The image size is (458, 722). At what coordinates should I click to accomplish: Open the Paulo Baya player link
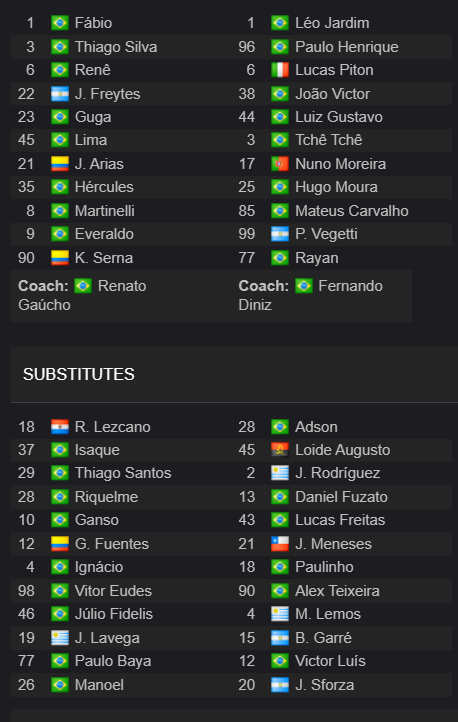pyautogui.click(x=113, y=661)
